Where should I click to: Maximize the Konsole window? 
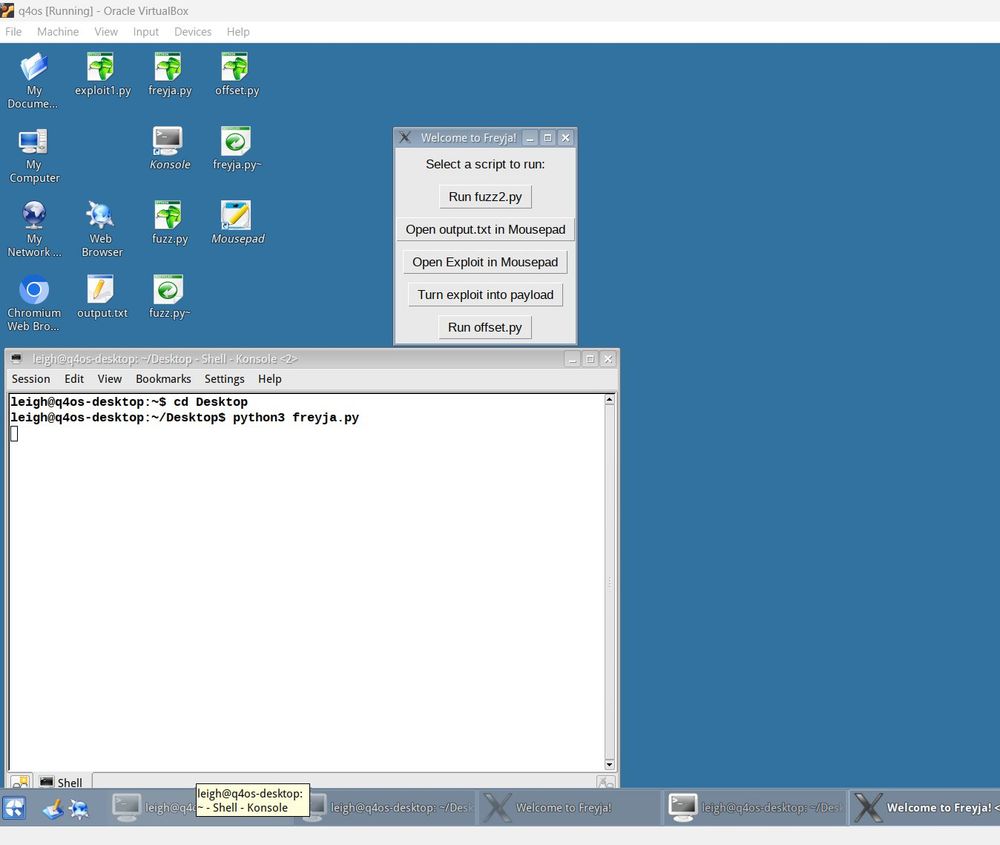[590, 359]
